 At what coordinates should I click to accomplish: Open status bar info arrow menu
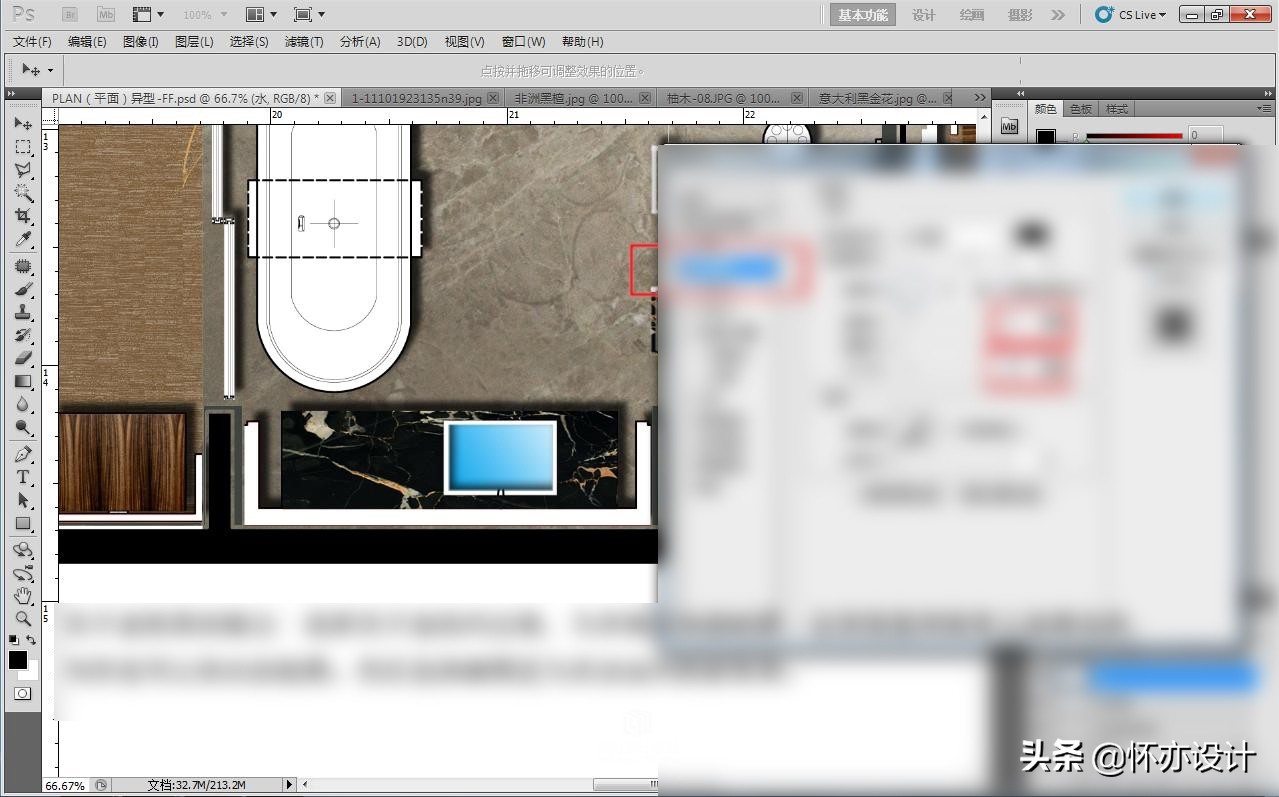pos(290,785)
